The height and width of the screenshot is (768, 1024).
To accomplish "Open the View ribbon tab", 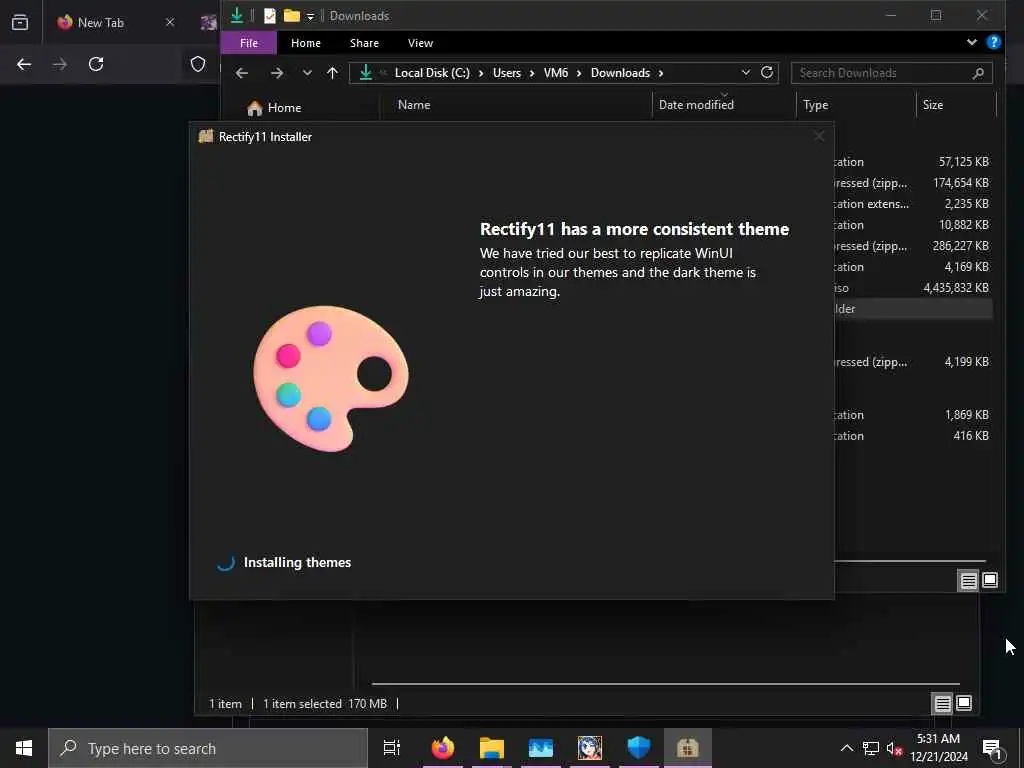I will [420, 43].
